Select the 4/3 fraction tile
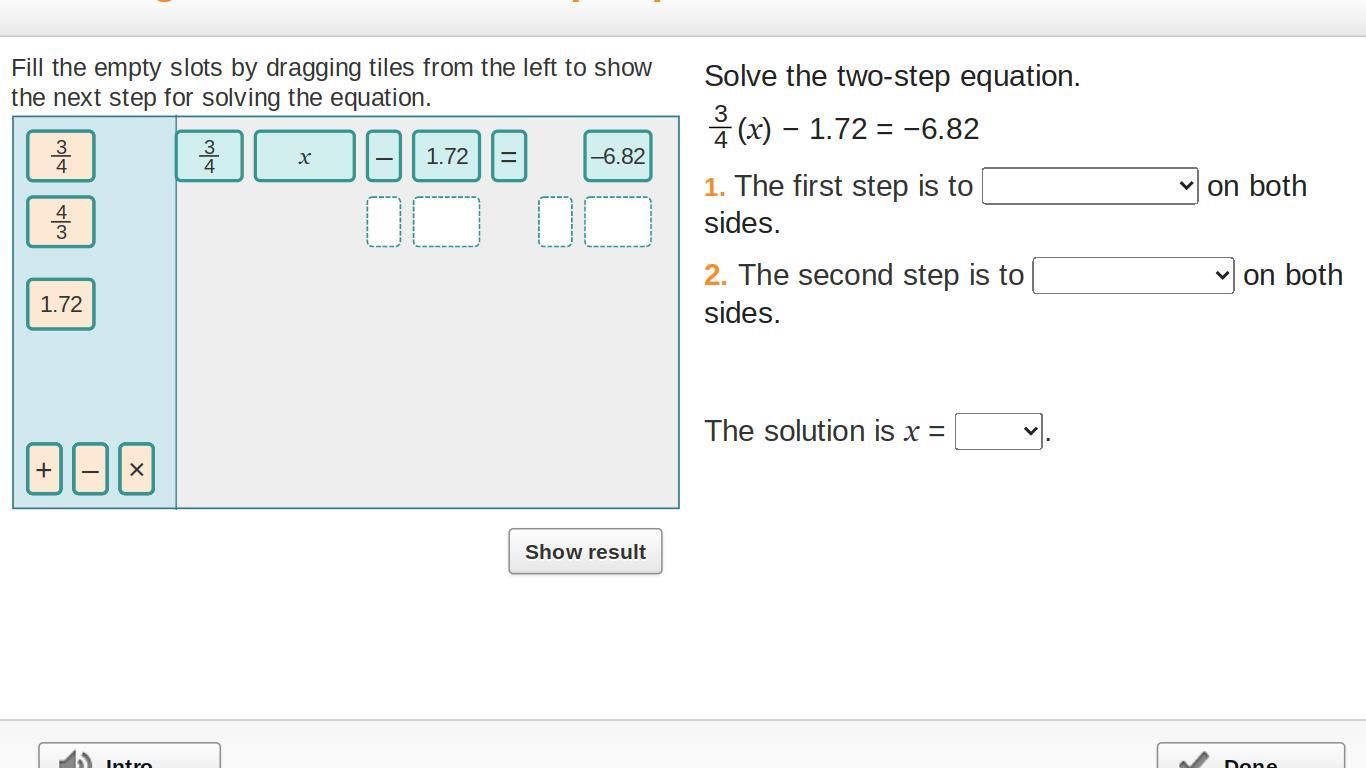This screenshot has width=1366, height=768. 61,222
